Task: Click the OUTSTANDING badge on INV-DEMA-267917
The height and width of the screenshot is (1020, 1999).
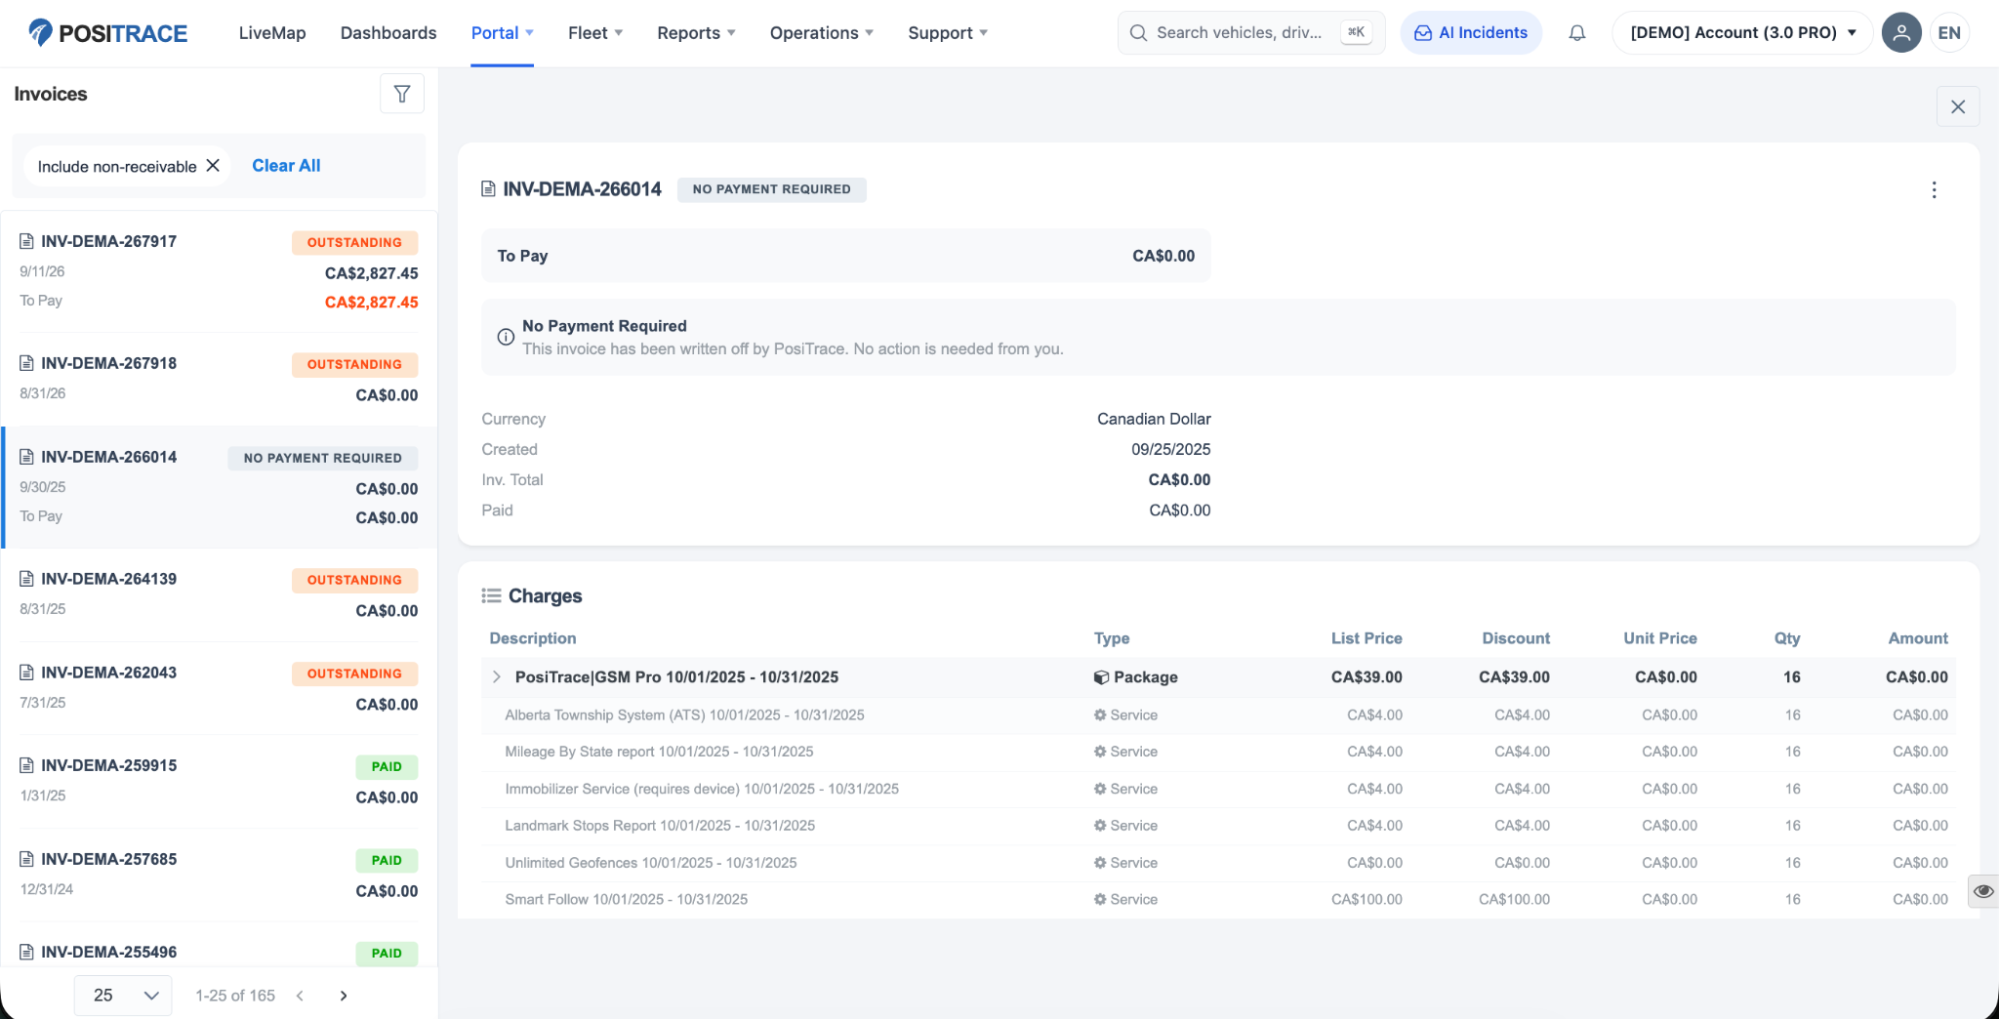Action: pos(355,243)
